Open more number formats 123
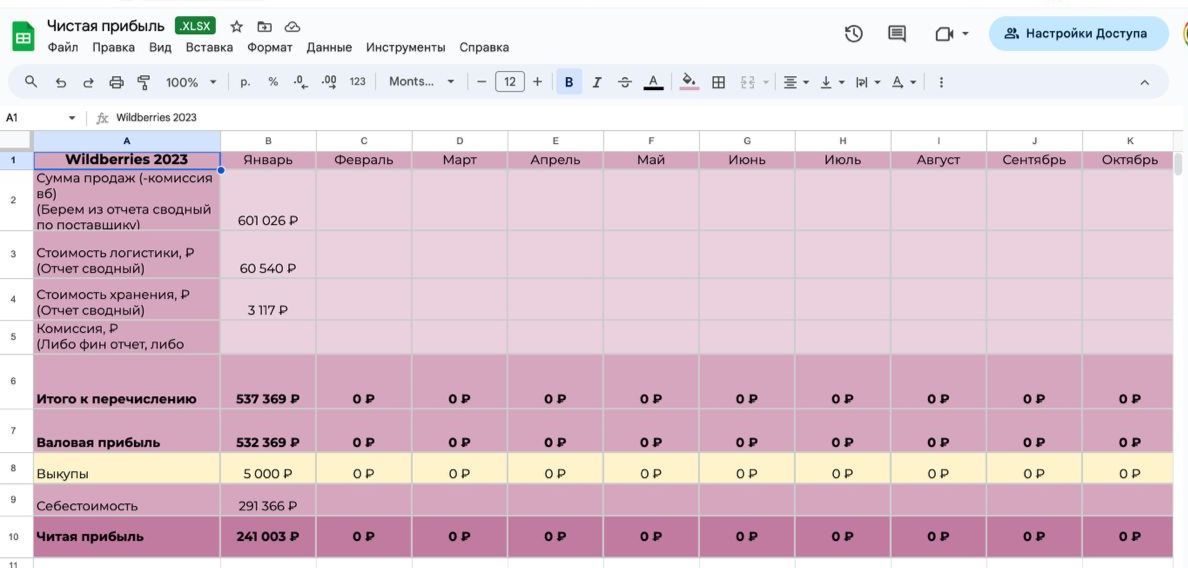The image size is (1188, 568). 358,82
